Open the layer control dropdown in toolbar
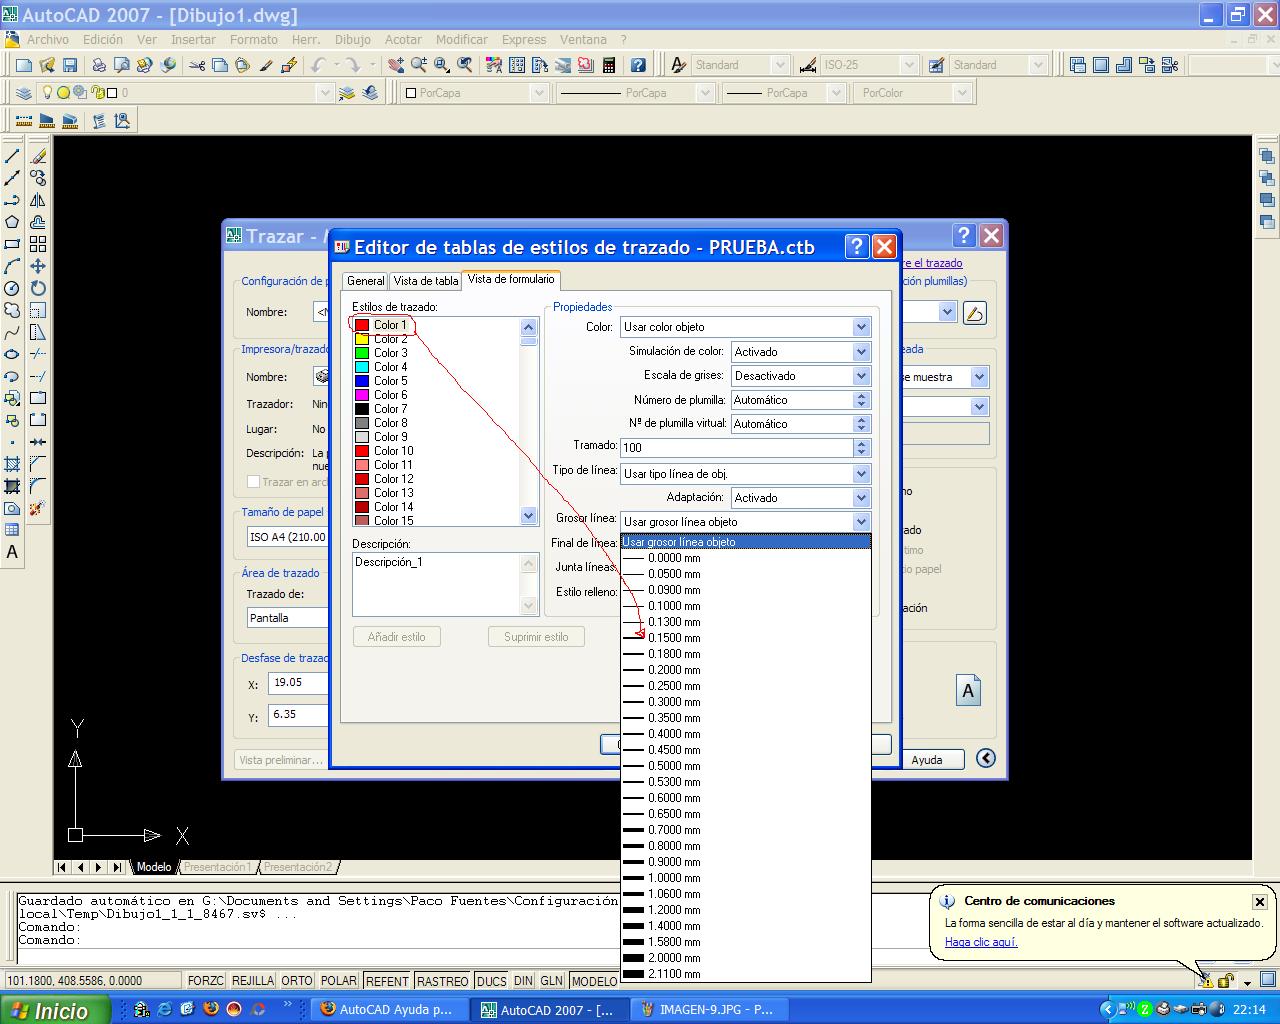 324,93
